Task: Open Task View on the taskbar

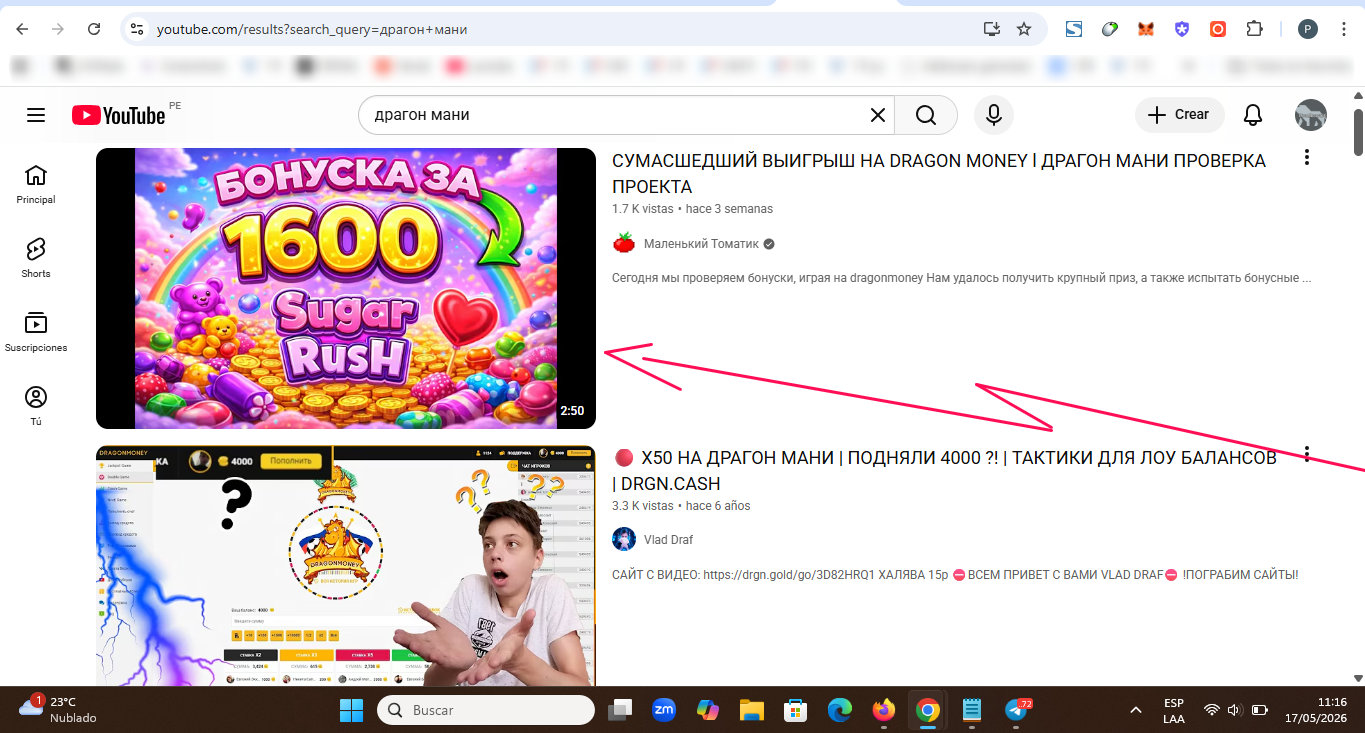Action: (621, 710)
